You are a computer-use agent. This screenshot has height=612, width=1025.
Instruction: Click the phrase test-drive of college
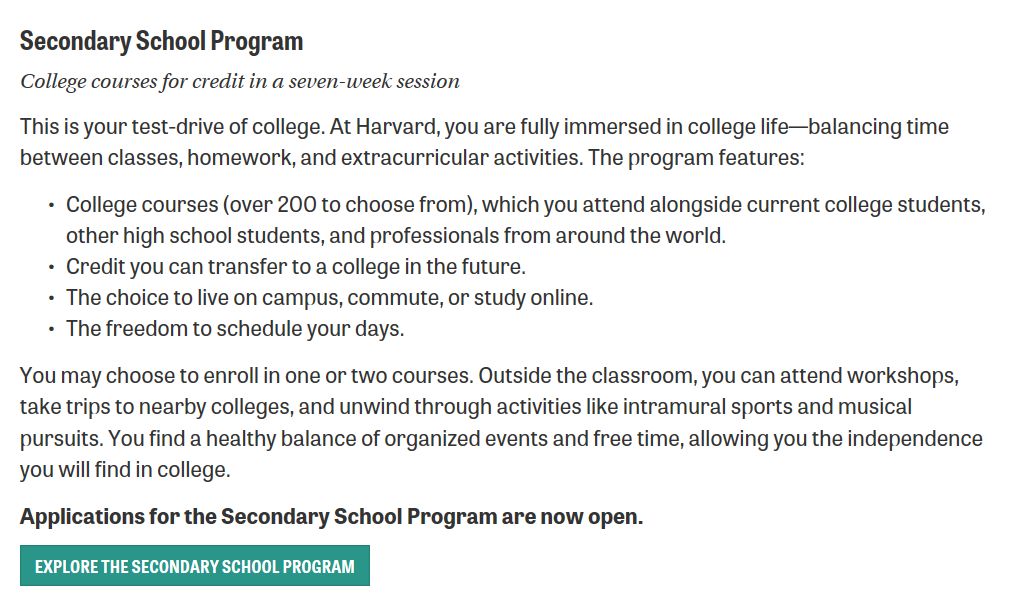[x=228, y=126]
